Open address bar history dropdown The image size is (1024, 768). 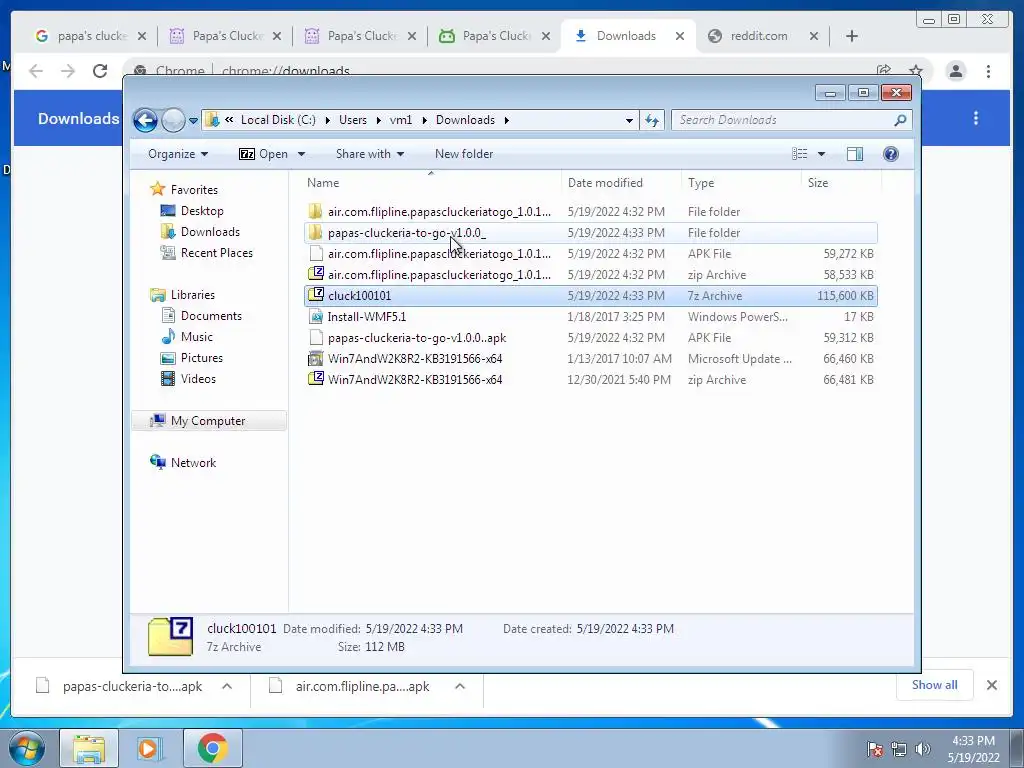(629, 120)
